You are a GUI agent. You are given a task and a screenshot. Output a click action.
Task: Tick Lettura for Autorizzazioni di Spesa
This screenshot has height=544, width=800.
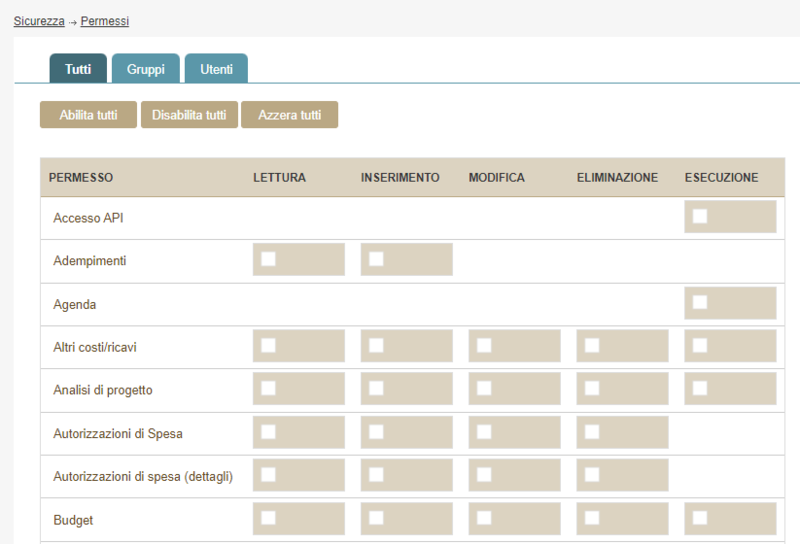pyautogui.click(x=268, y=431)
